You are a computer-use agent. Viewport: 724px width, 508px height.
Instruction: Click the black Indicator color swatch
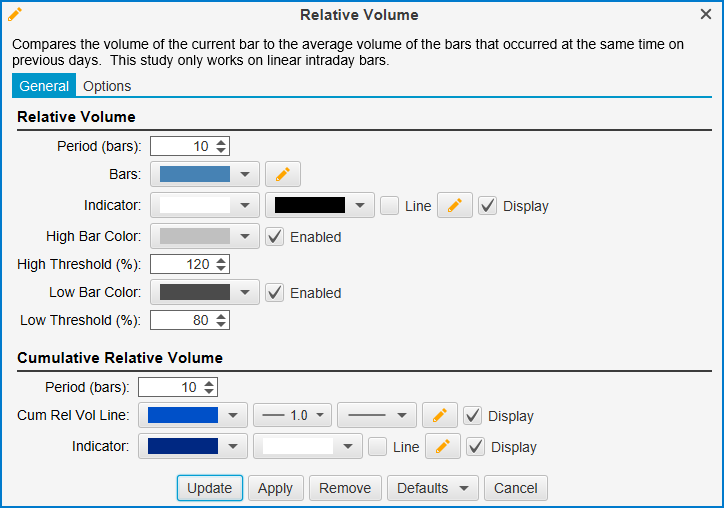pyautogui.click(x=310, y=206)
